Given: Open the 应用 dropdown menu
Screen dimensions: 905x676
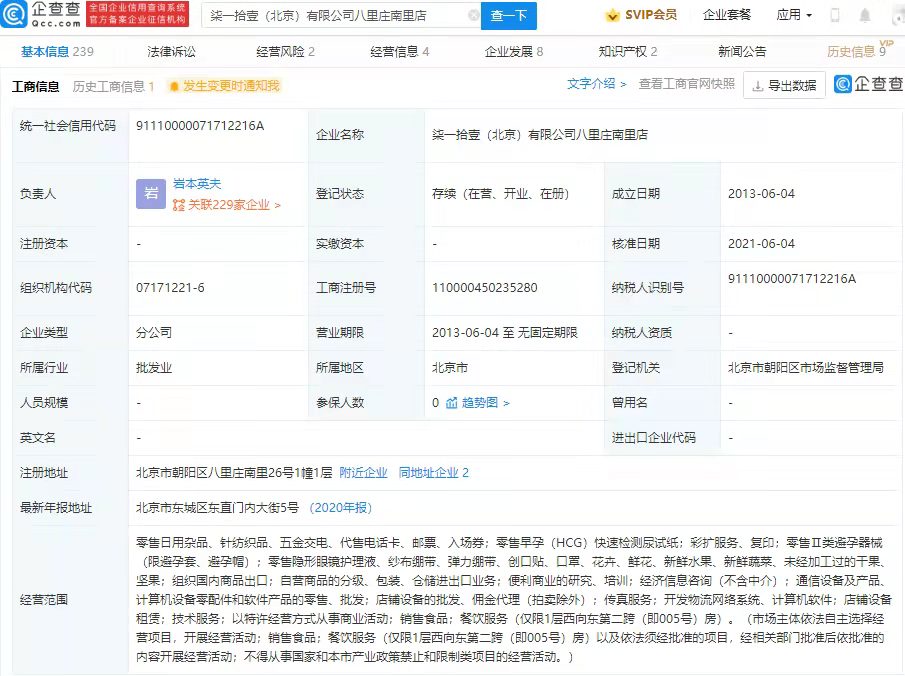Looking at the screenshot, I should [x=794, y=15].
